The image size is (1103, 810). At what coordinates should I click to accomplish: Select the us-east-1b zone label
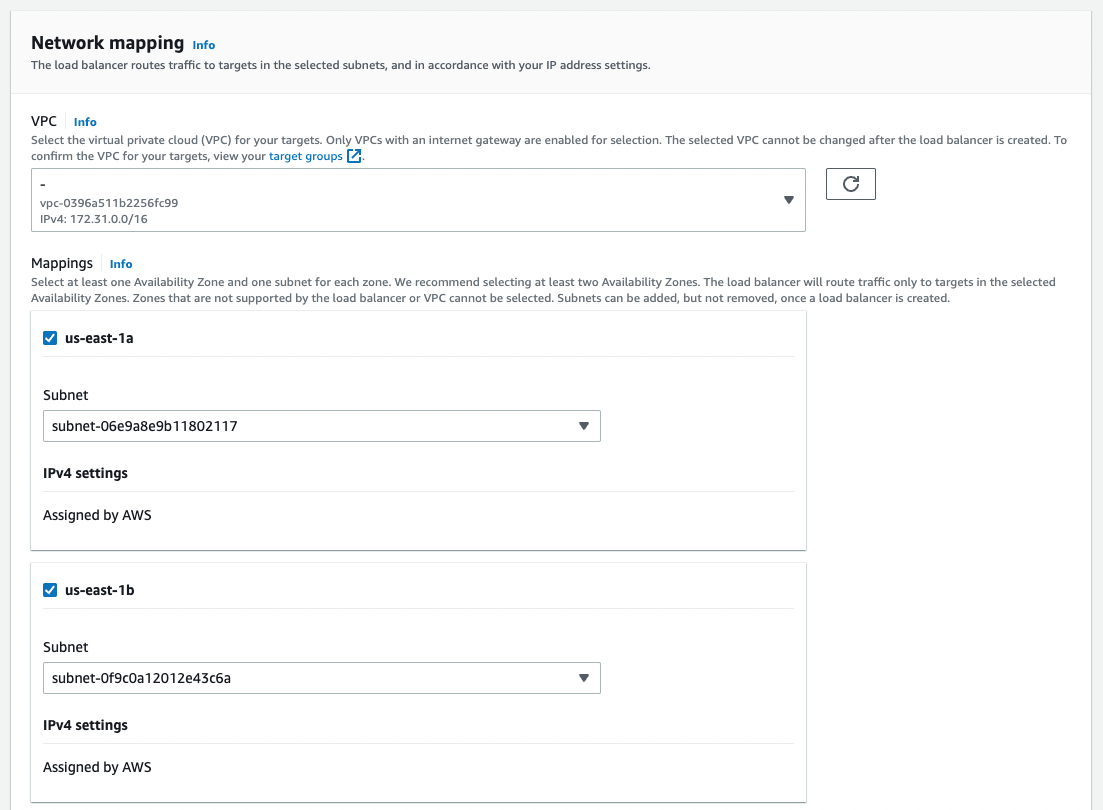100,590
